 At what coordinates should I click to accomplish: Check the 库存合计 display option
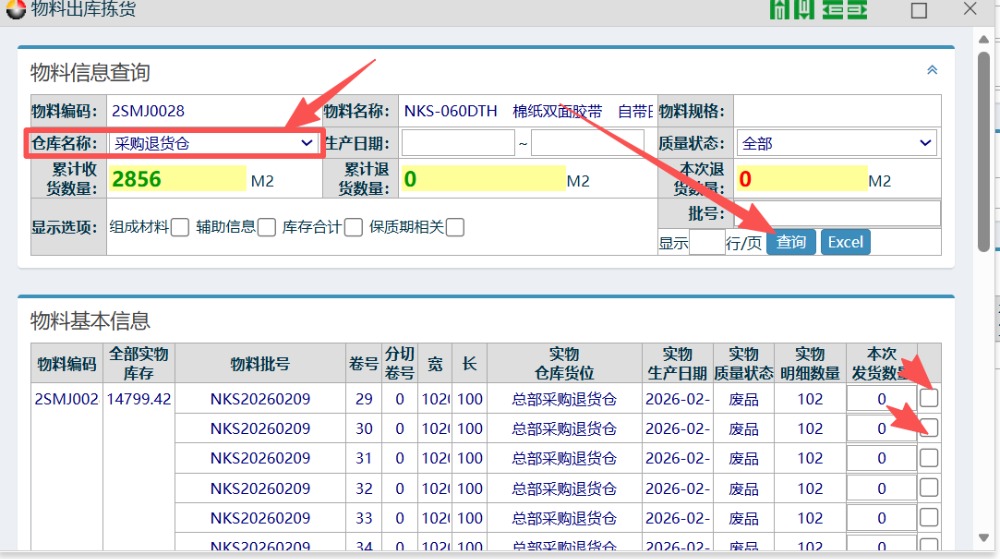pyautogui.click(x=353, y=227)
